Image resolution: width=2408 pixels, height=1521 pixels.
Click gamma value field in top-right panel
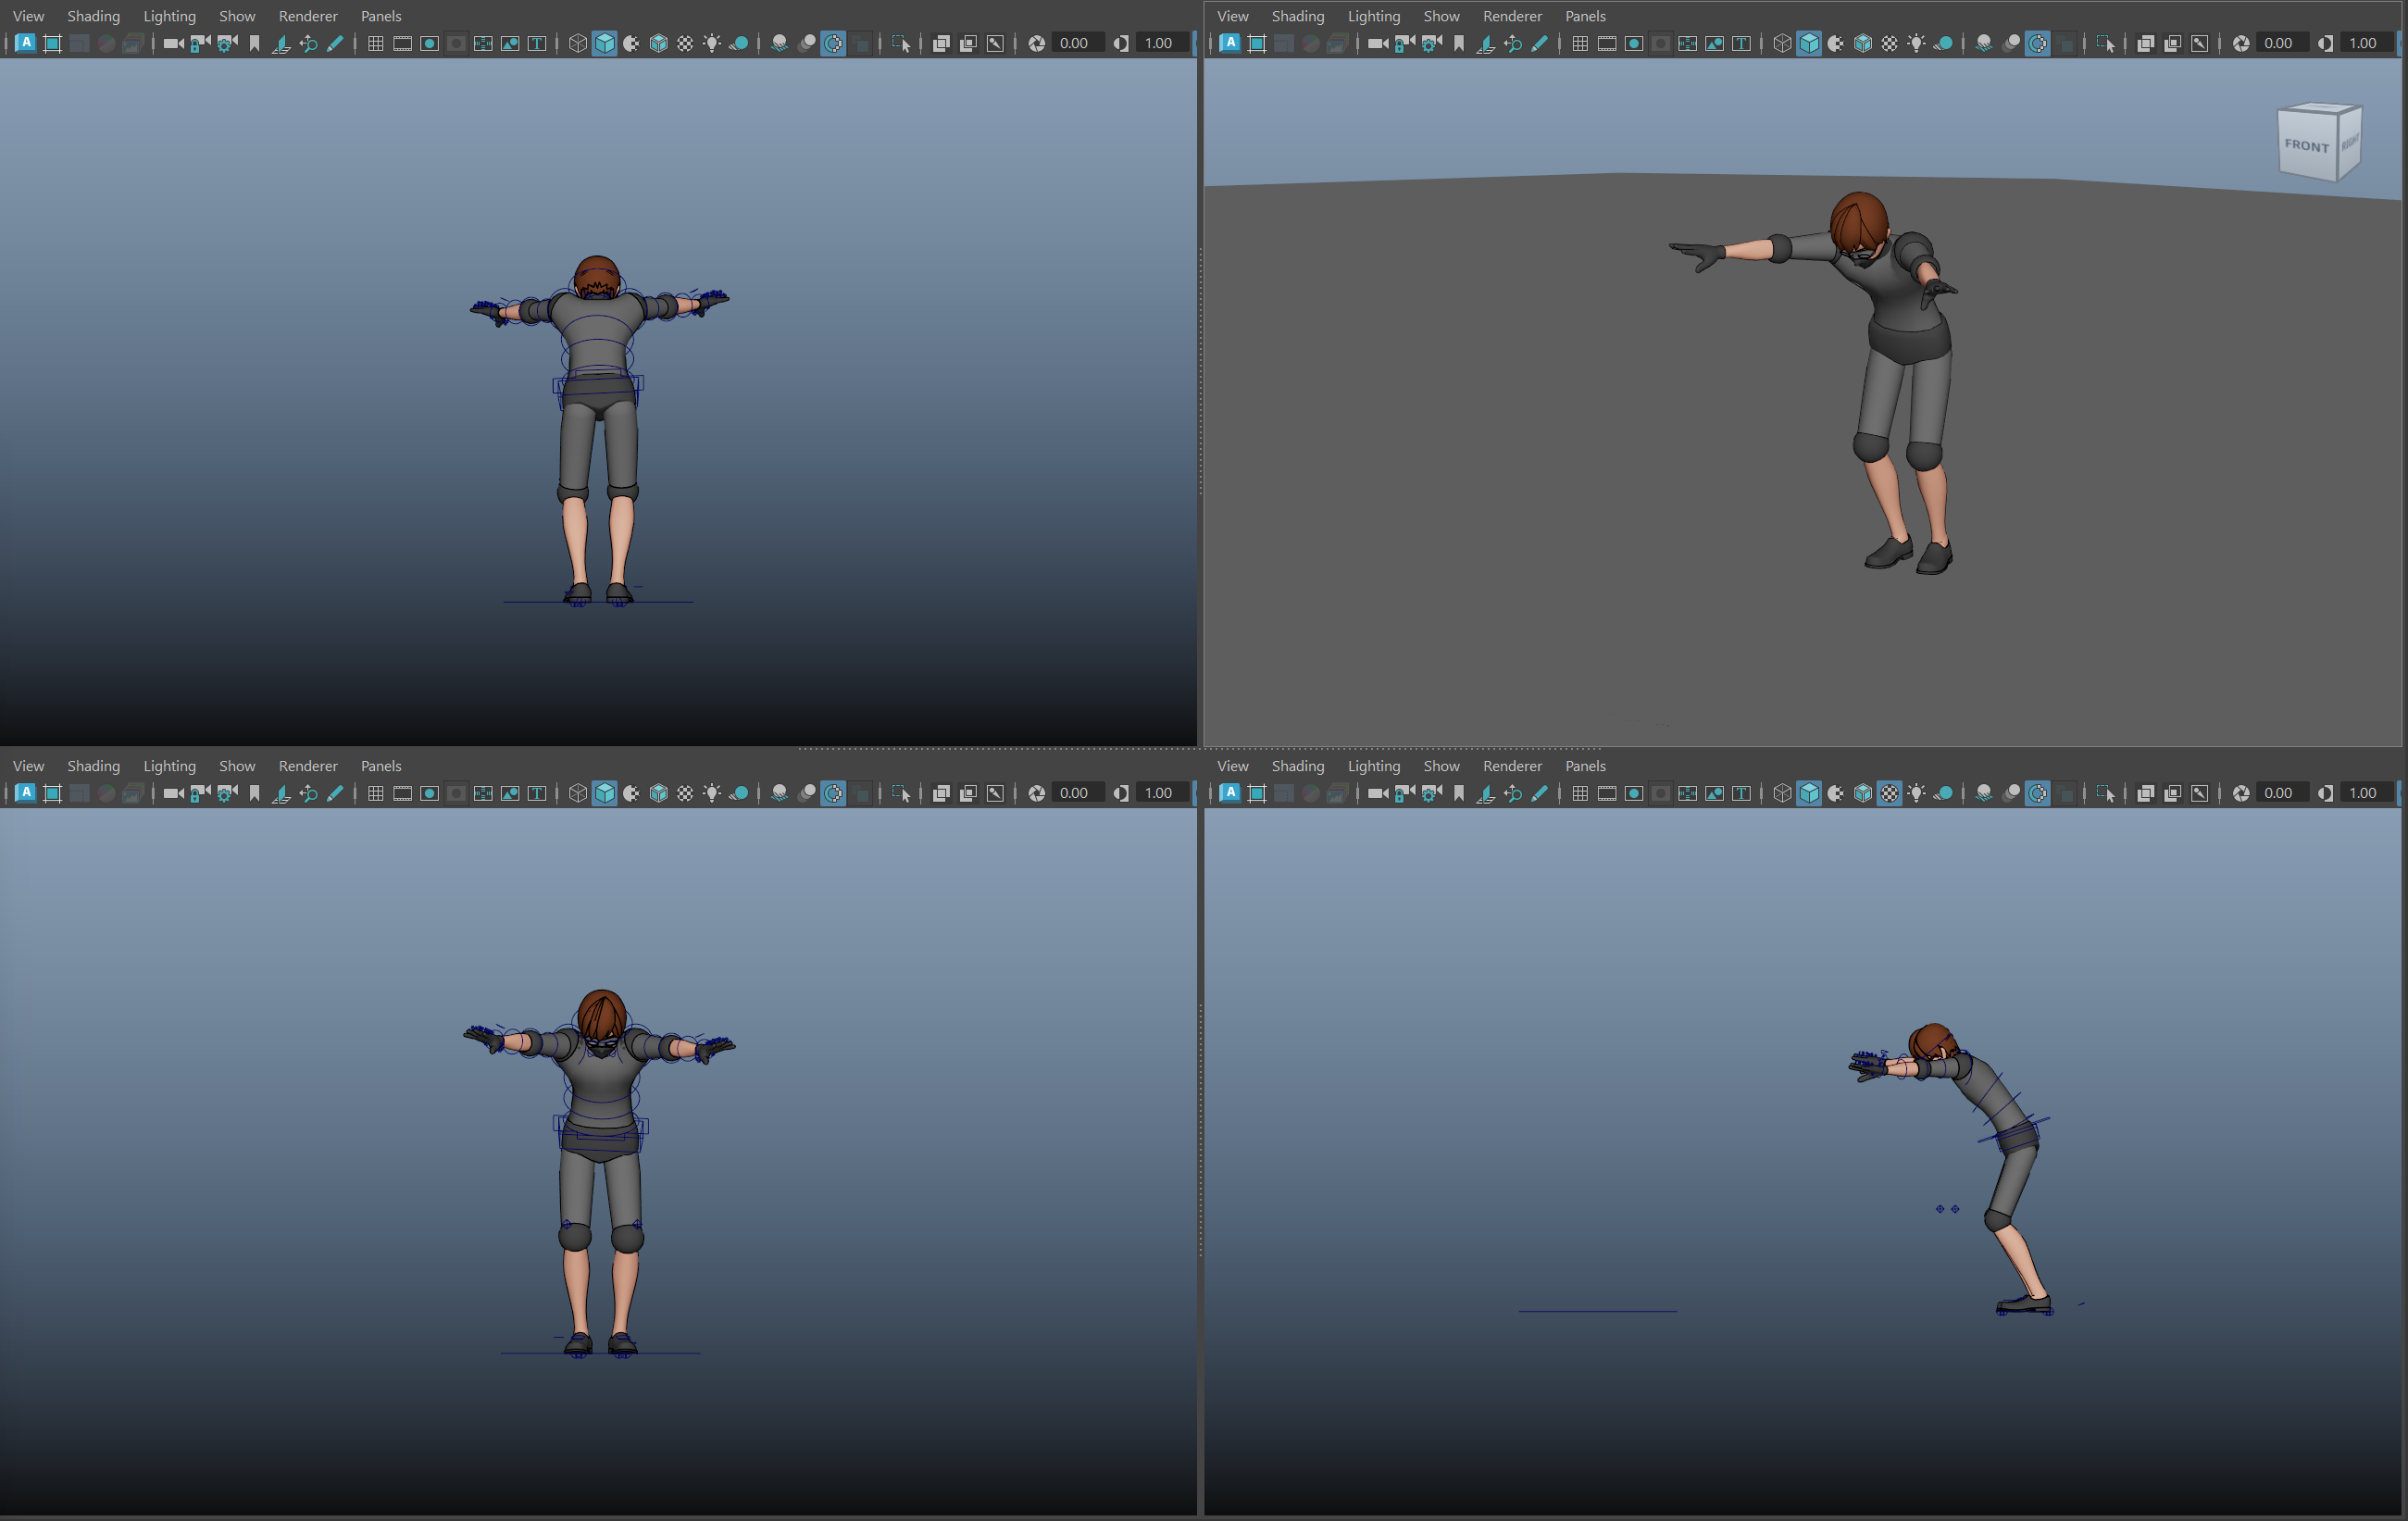pos(2367,43)
